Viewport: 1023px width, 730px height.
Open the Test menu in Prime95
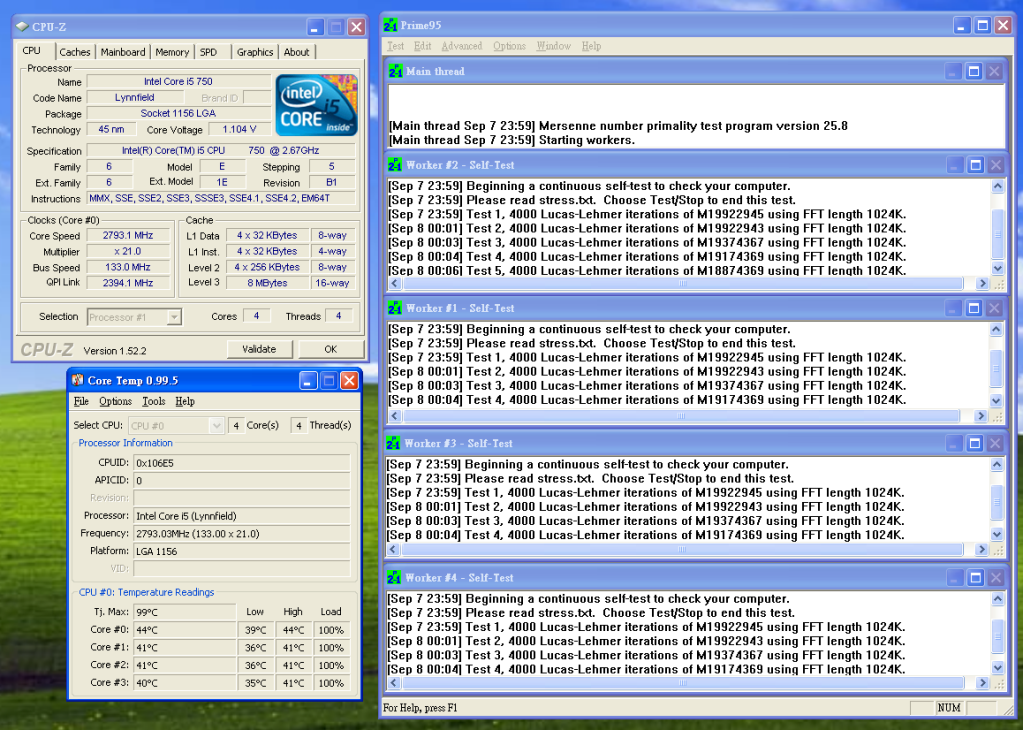point(395,46)
